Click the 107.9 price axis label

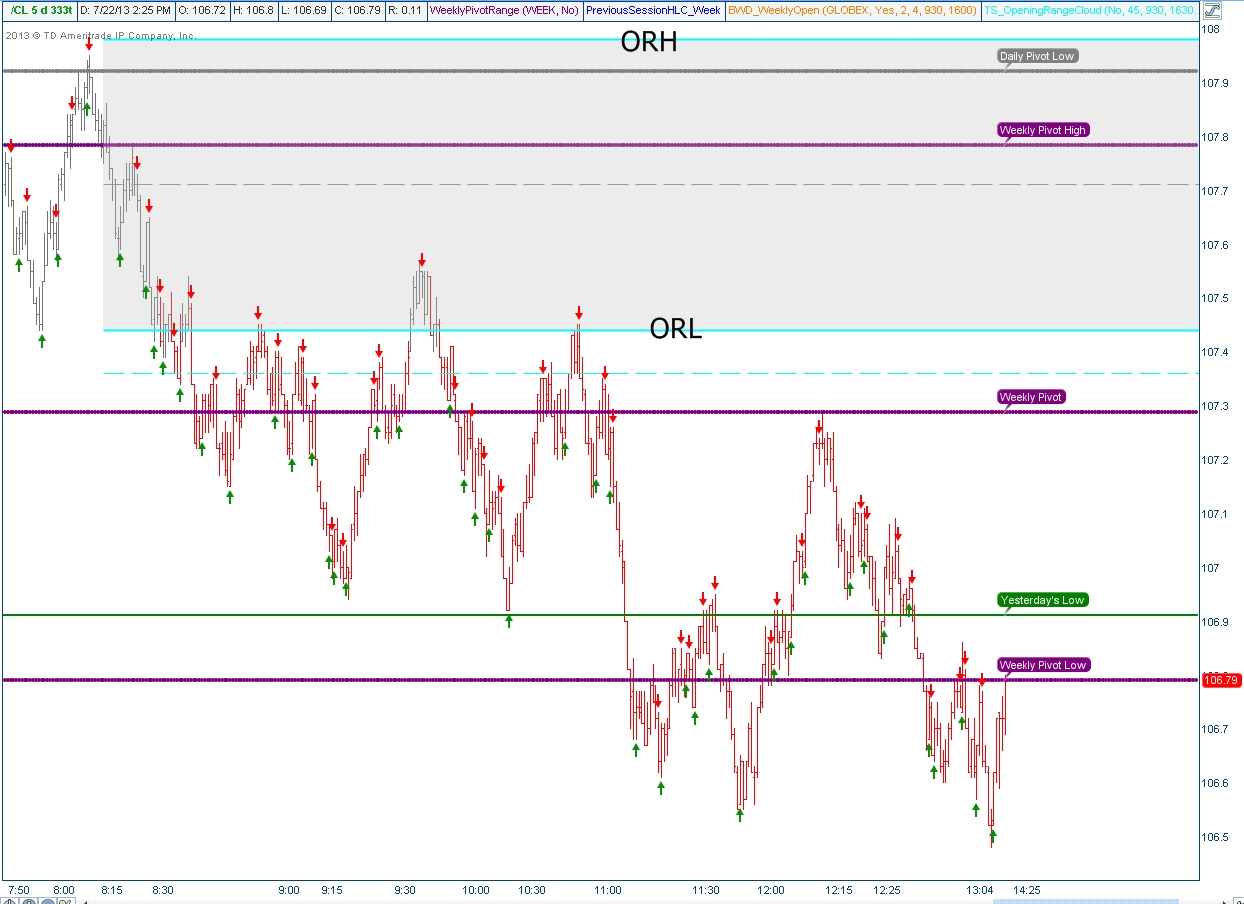1217,83
